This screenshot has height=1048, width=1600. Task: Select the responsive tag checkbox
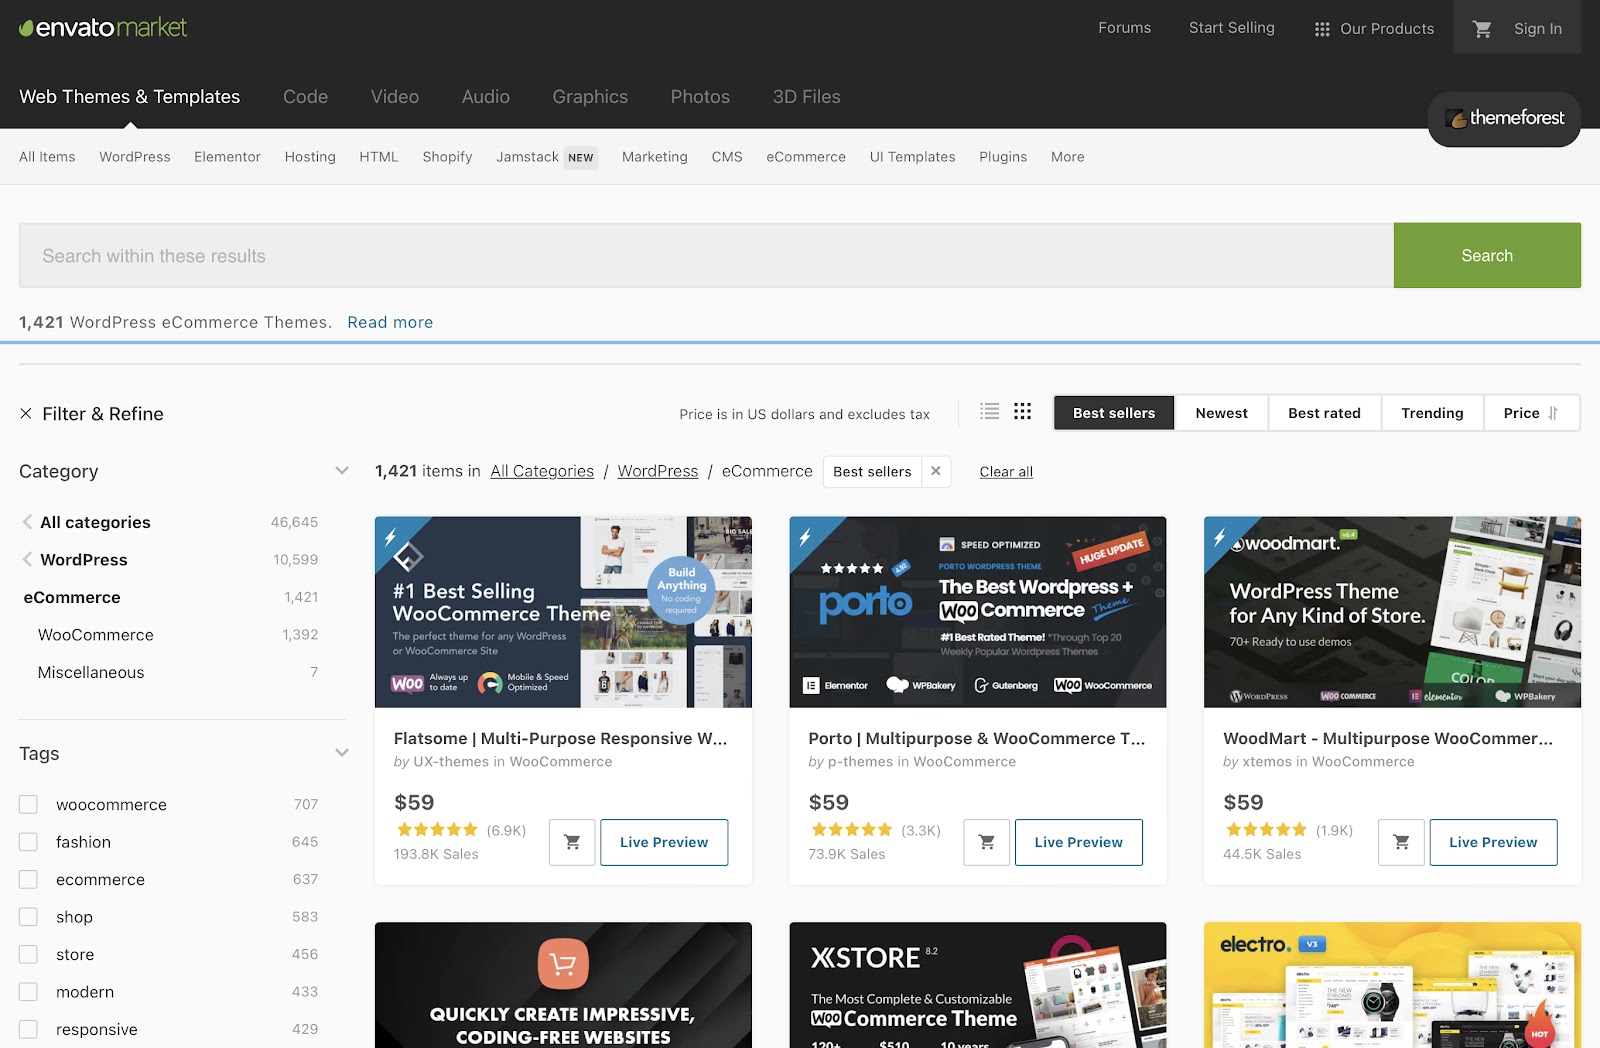[28, 1030]
